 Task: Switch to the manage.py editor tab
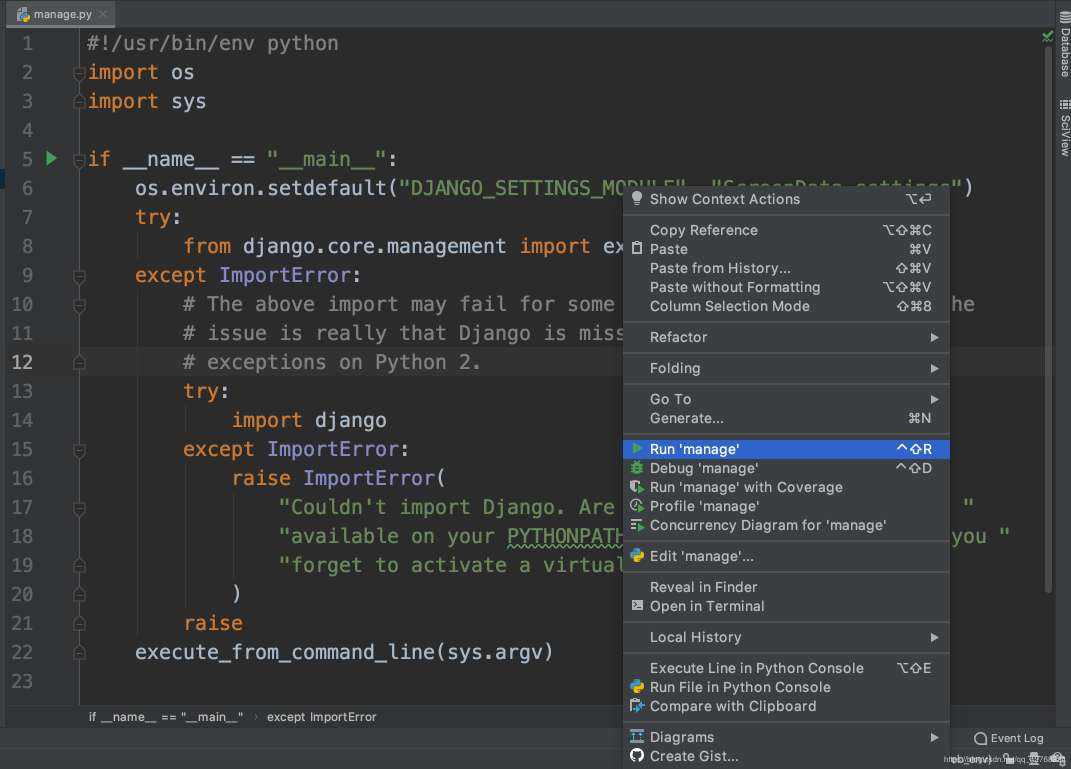pyautogui.click(x=62, y=14)
